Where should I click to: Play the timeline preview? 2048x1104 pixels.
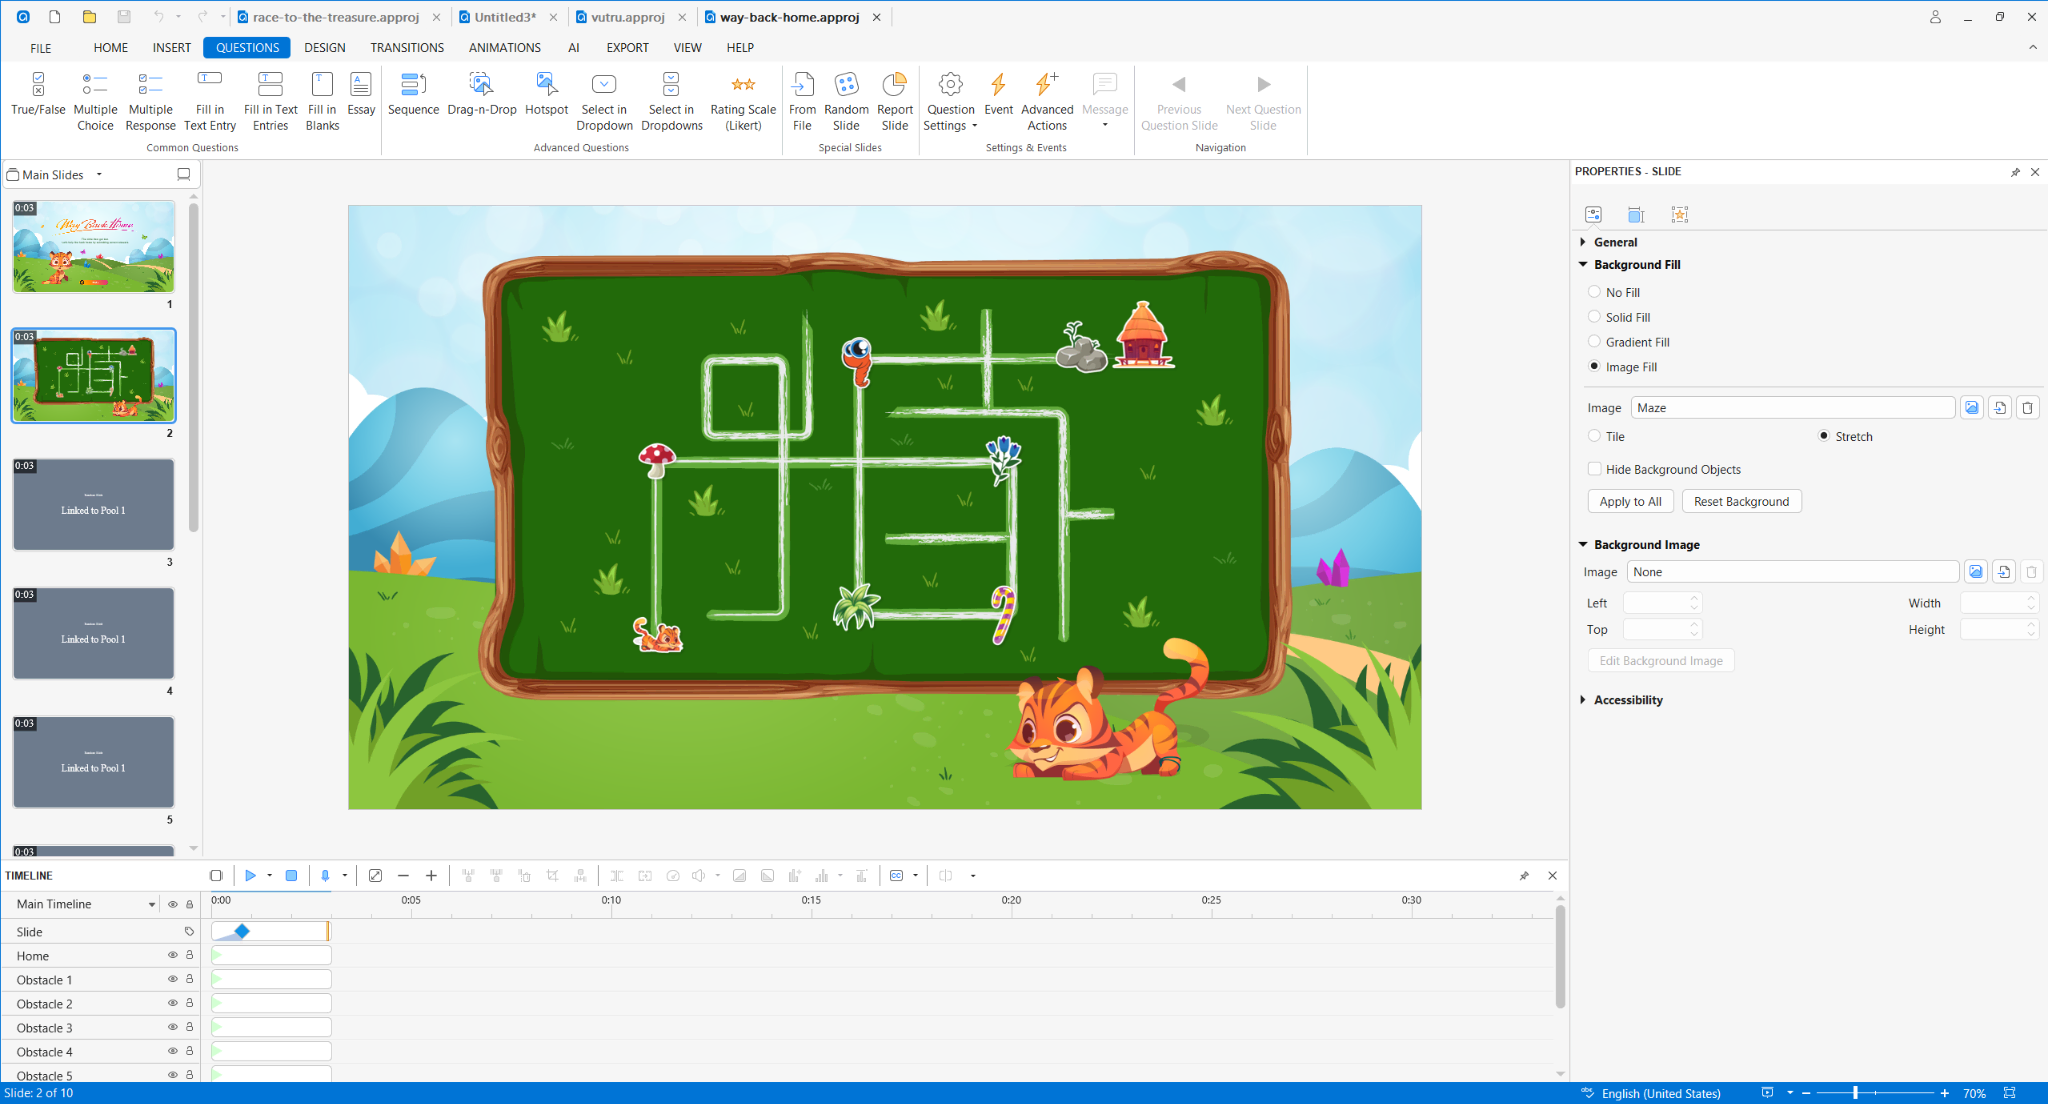pyautogui.click(x=250, y=875)
